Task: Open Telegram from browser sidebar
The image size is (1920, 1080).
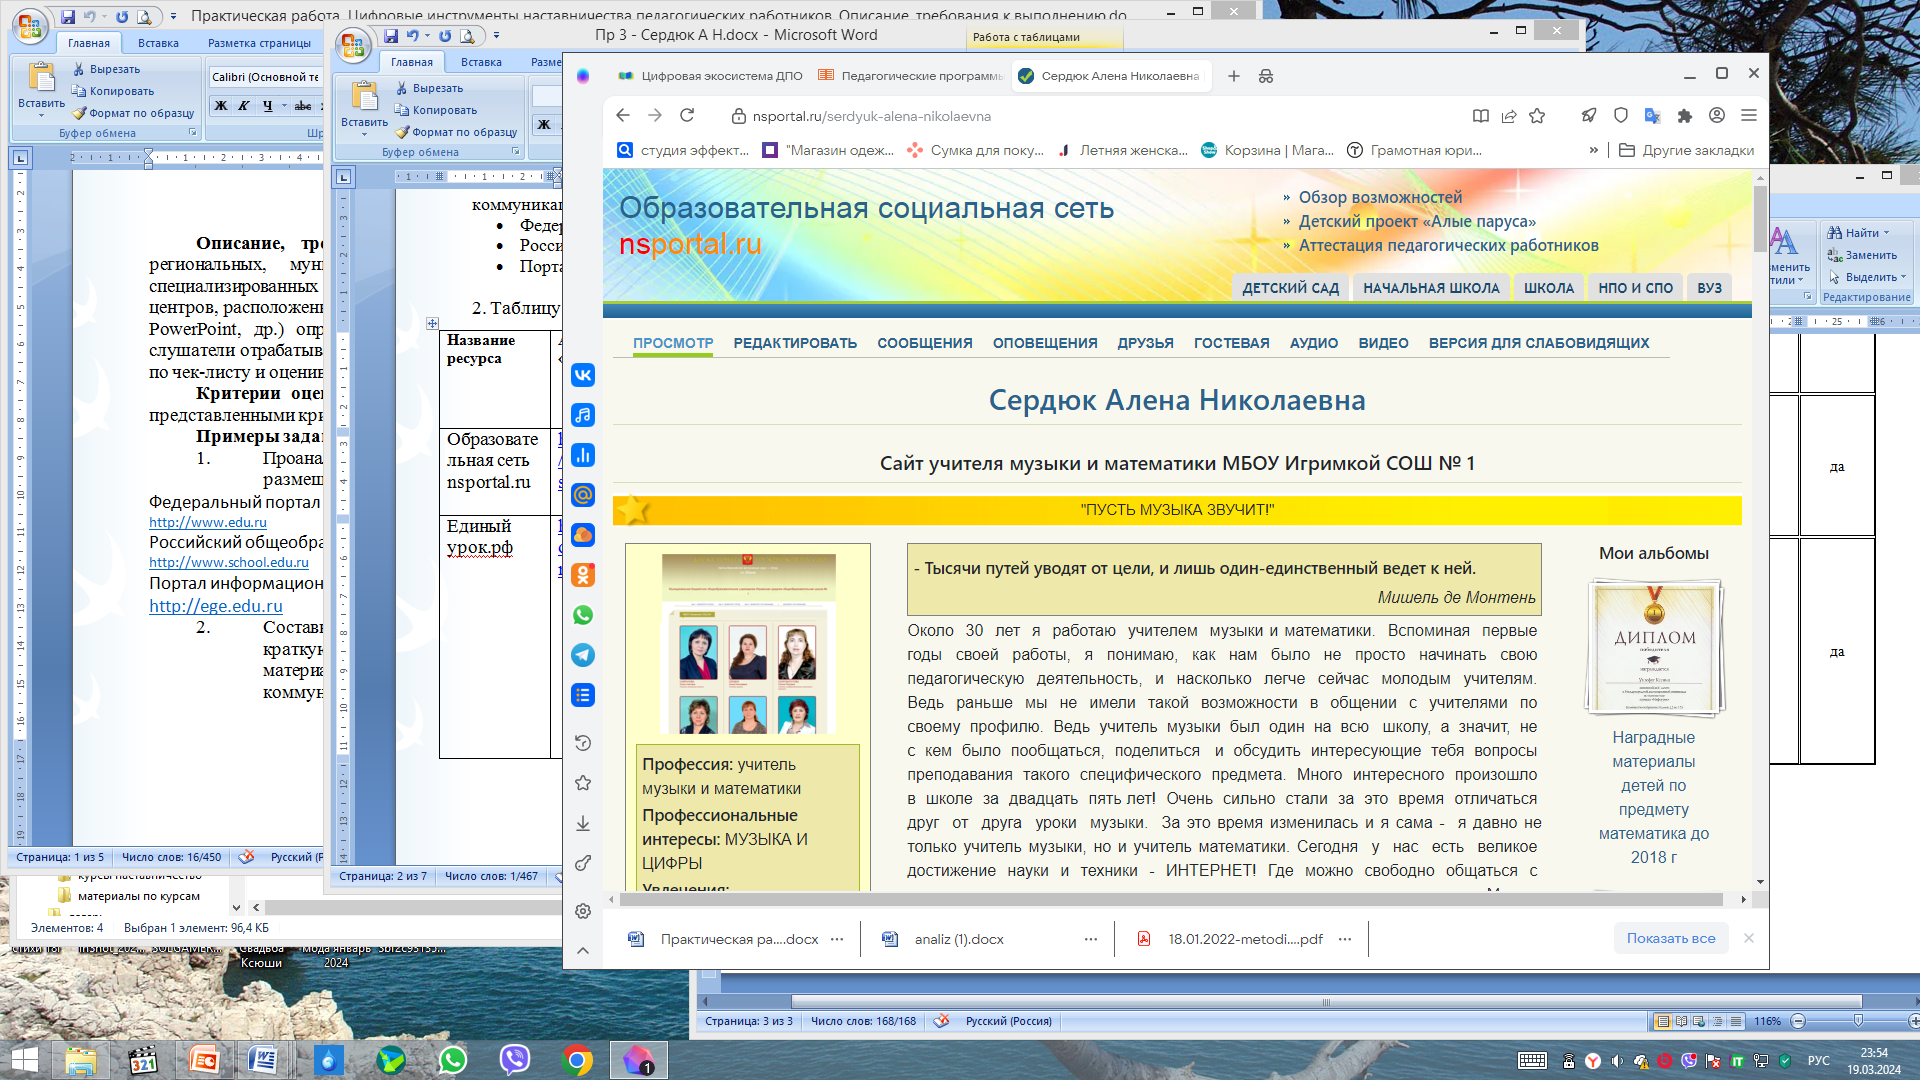Action: [x=583, y=655]
